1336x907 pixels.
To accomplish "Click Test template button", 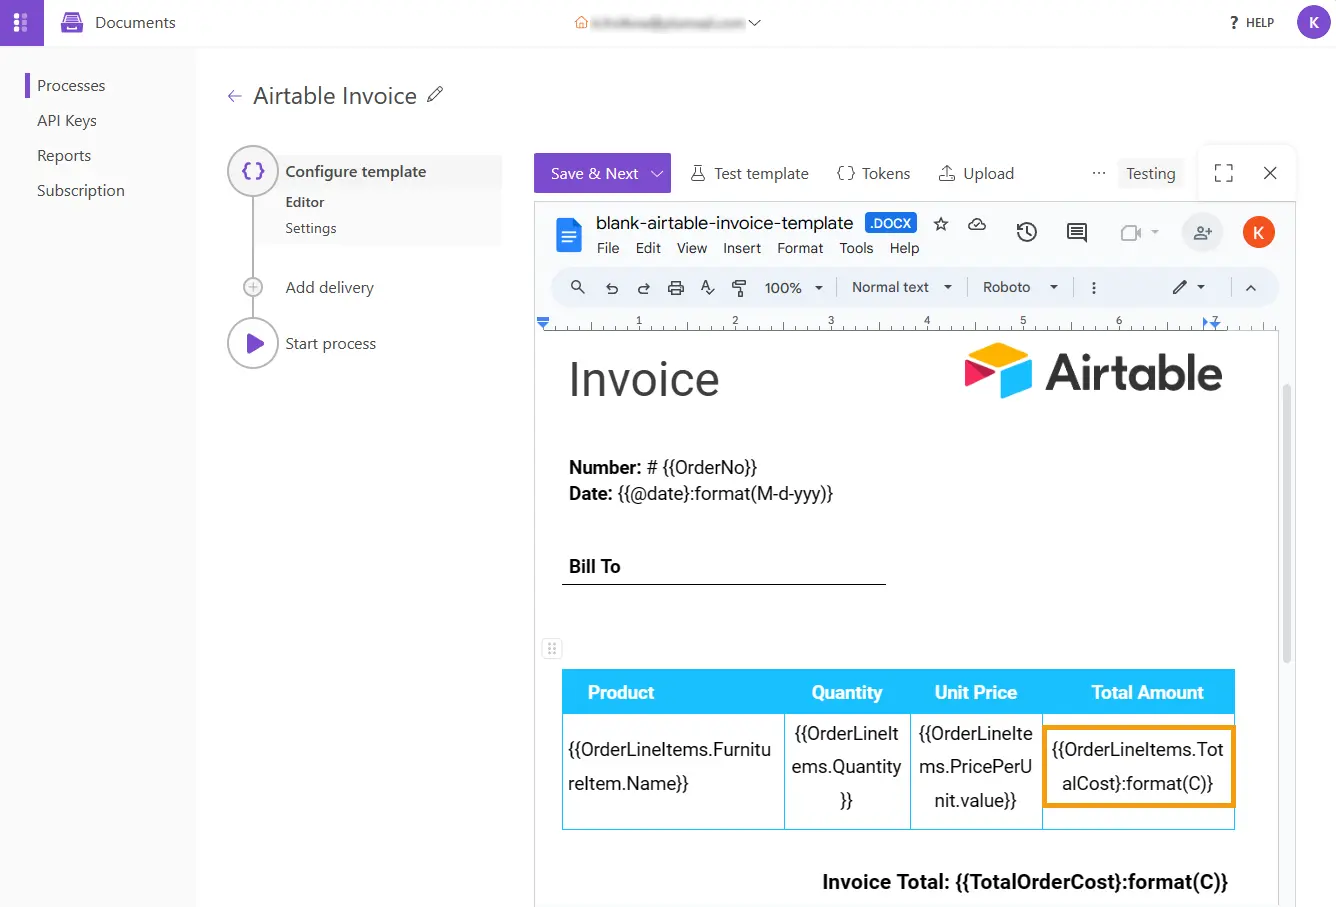I will click(x=749, y=173).
